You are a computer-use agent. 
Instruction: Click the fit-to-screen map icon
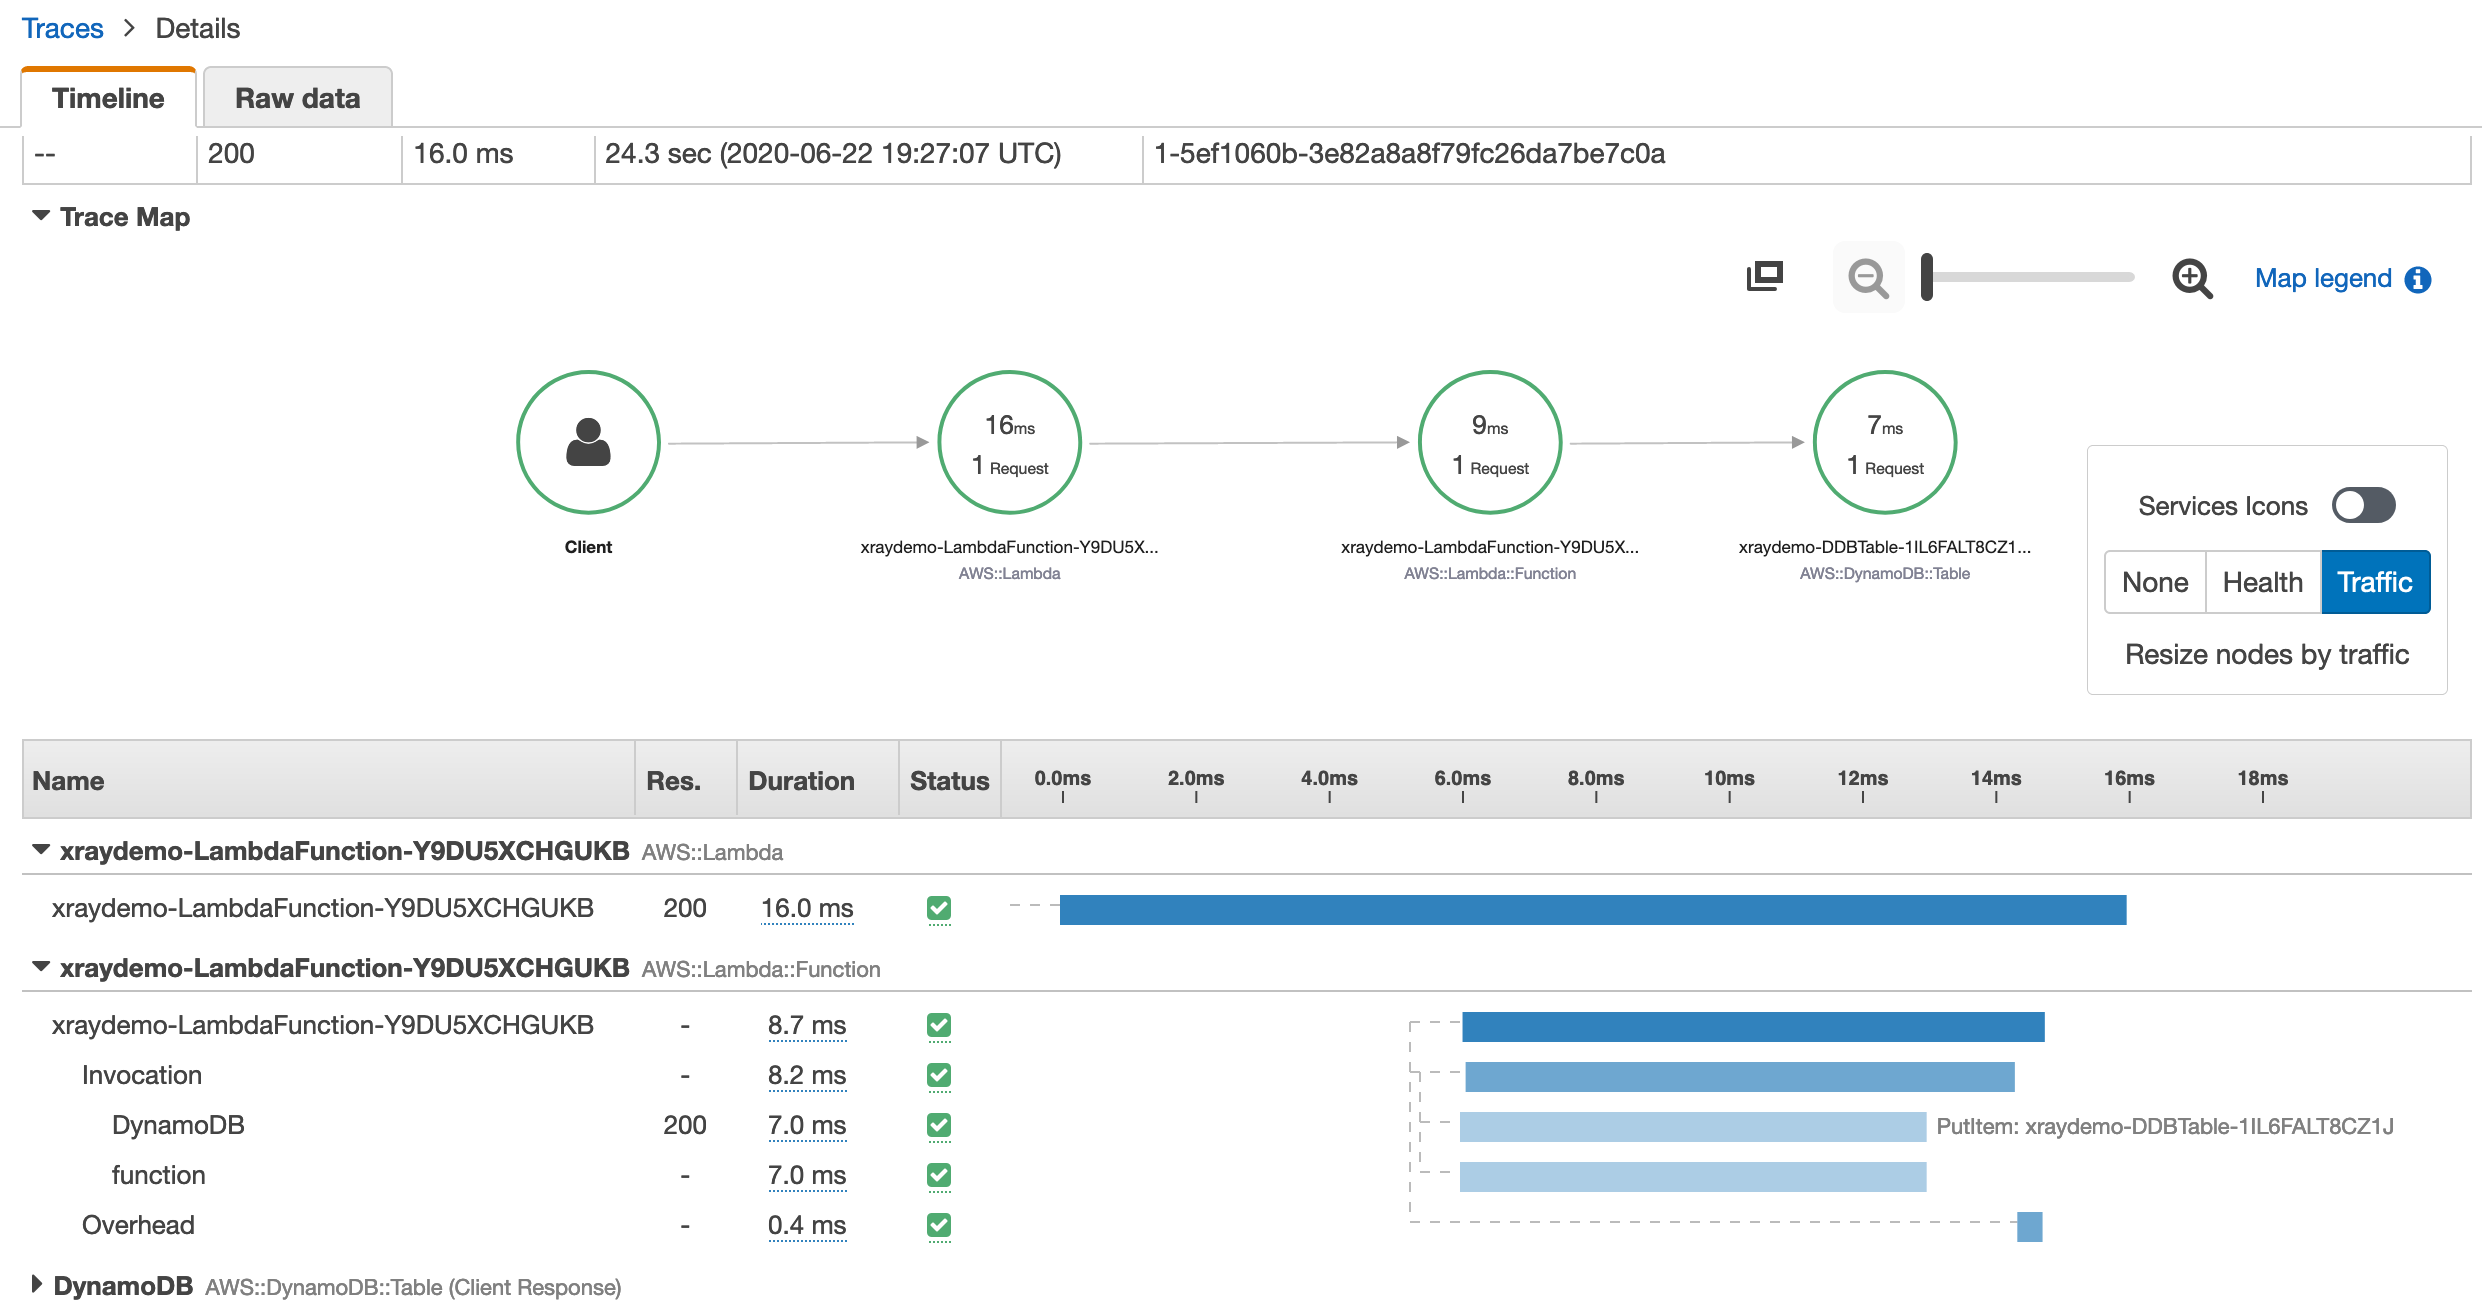pos(1764,276)
